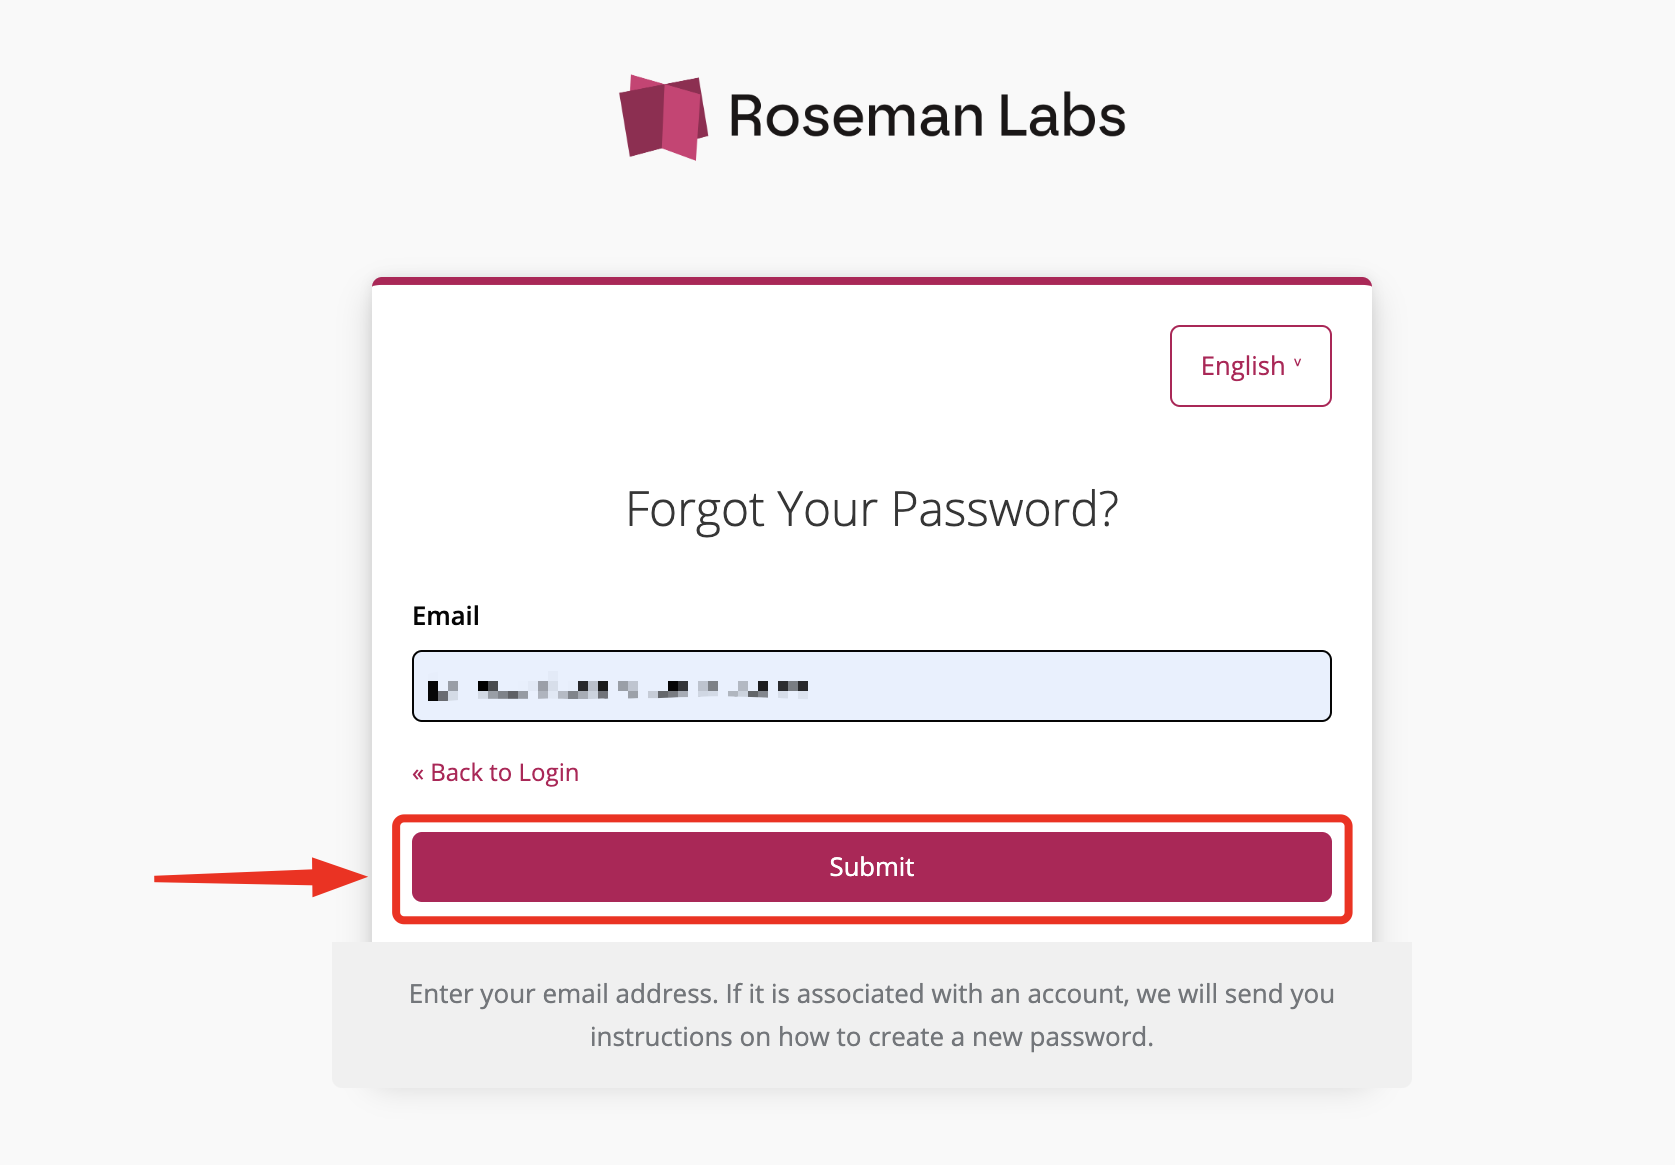Click the crimson top border of the card
The height and width of the screenshot is (1165, 1675).
[x=871, y=281]
